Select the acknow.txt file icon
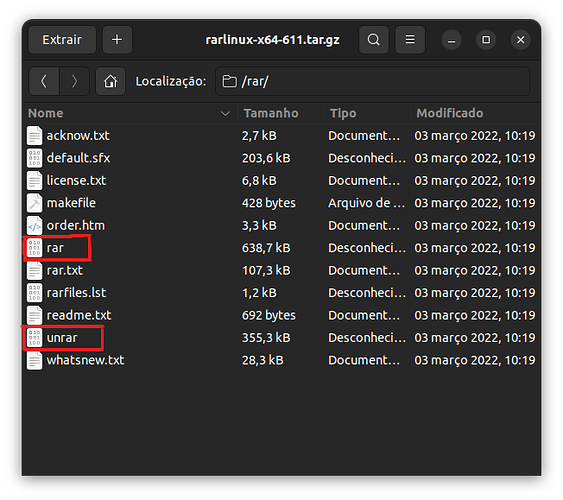 coord(34,136)
